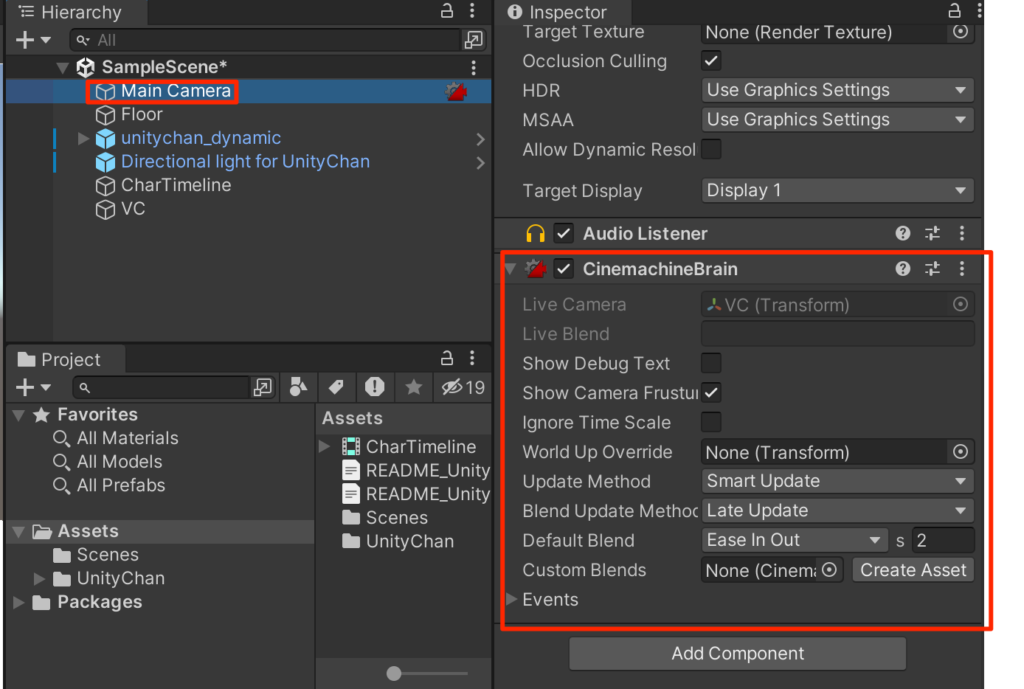Select All Models favorite
This screenshot has height=689, width=1024.
(x=119, y=462)
